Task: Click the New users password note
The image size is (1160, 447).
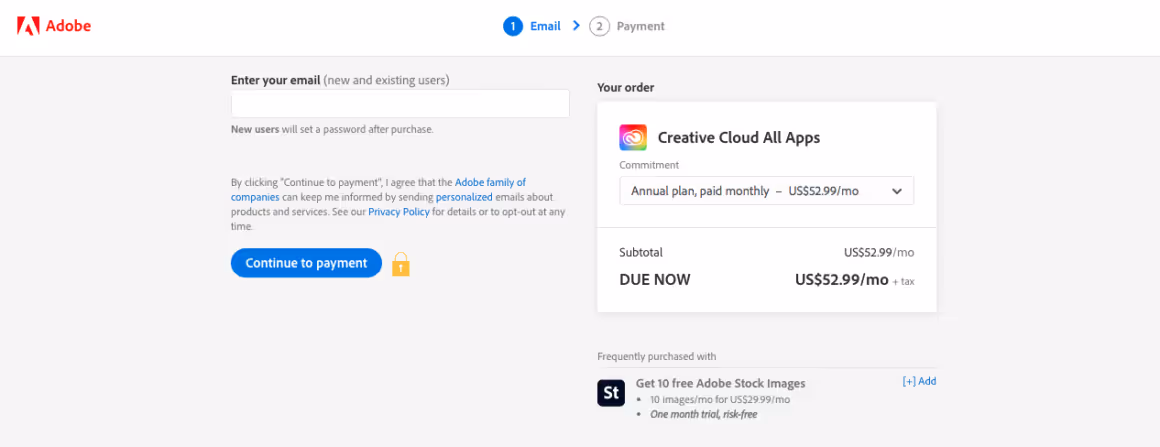Action: [x=332, y=130]
